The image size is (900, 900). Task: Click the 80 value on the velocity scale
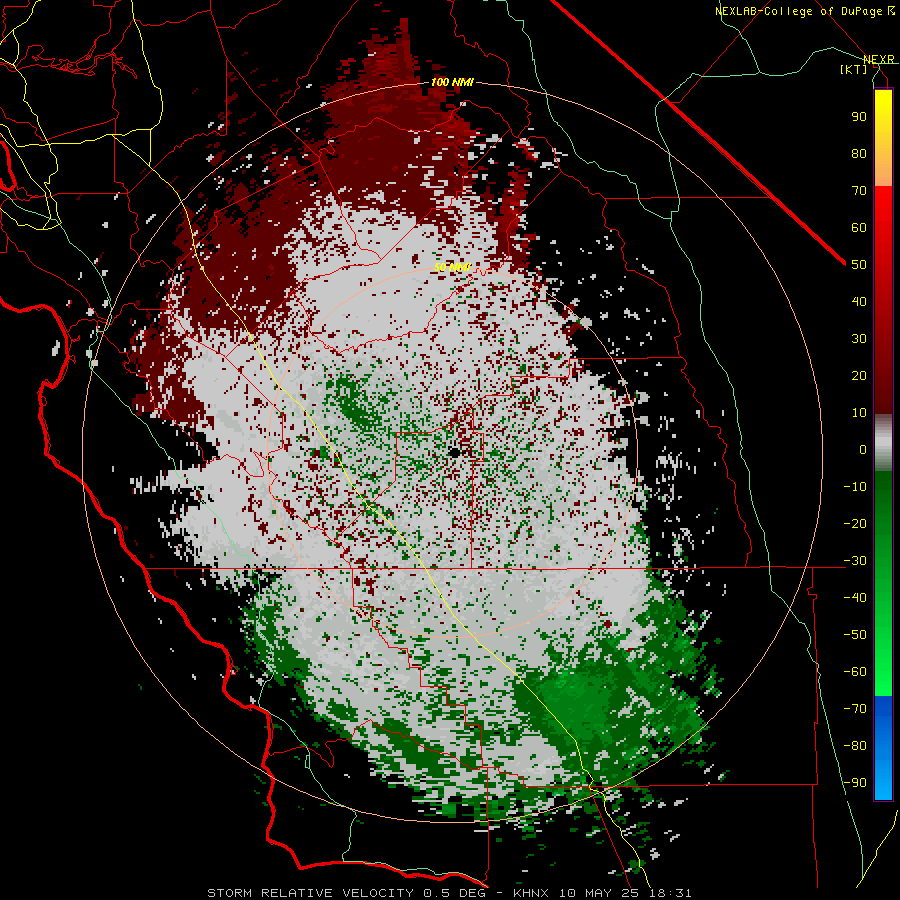click(x=859, y=153)
